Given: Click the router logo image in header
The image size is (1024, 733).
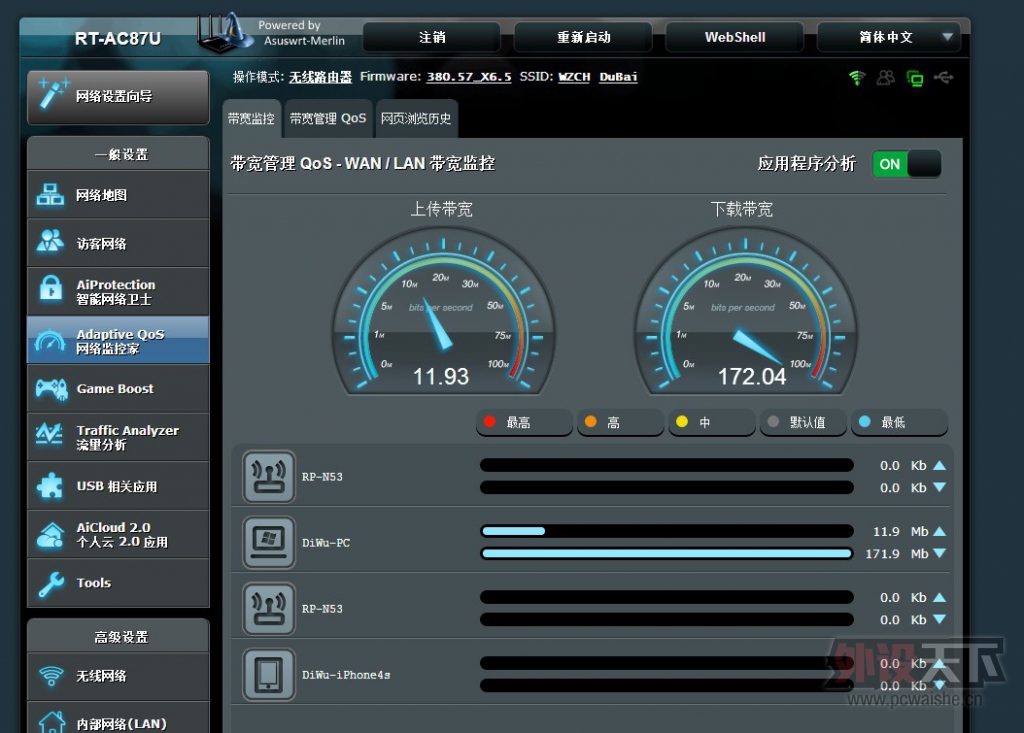Looking at the screenshot, I should click(226, 33).
